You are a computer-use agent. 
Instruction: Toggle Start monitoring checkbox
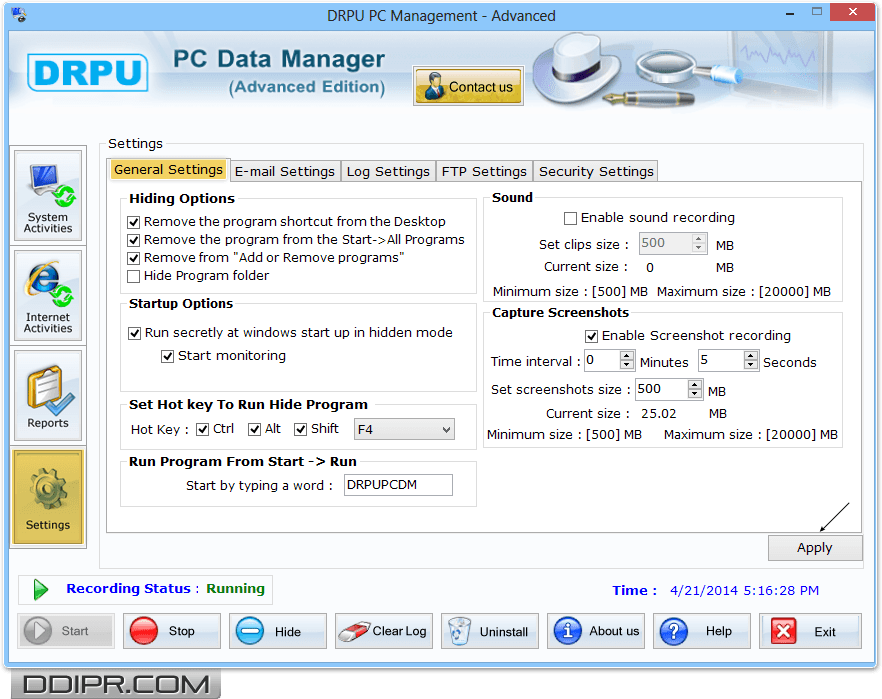[168, 357]
